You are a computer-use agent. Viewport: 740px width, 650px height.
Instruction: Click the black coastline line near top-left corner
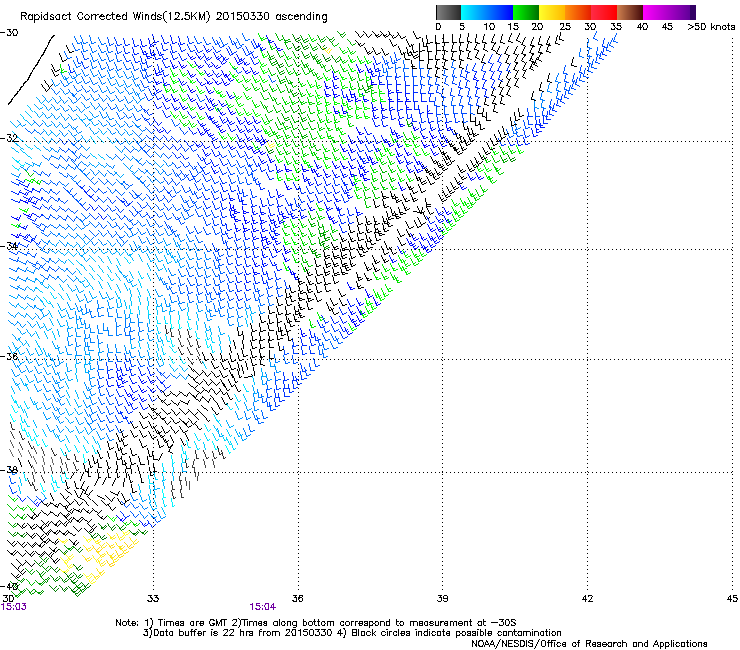point(32,69)
